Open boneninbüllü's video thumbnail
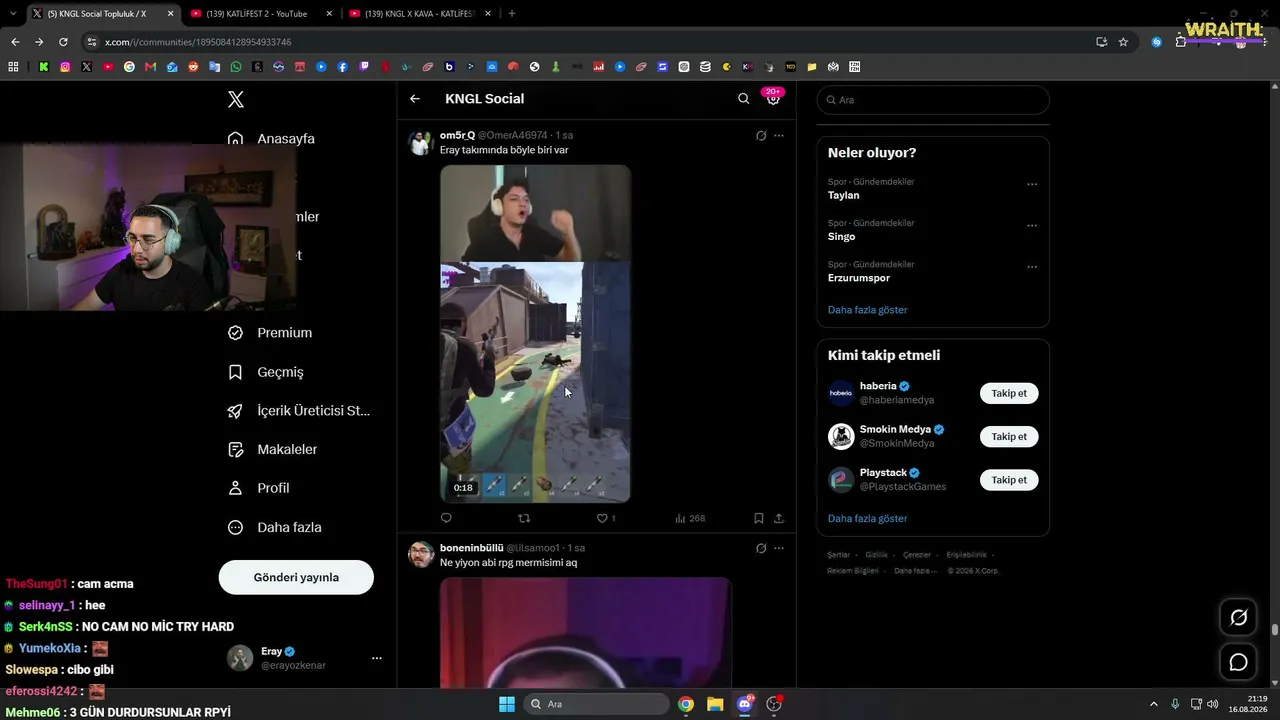This screenshot has width=1280, height=720. (x=585, y=633)
